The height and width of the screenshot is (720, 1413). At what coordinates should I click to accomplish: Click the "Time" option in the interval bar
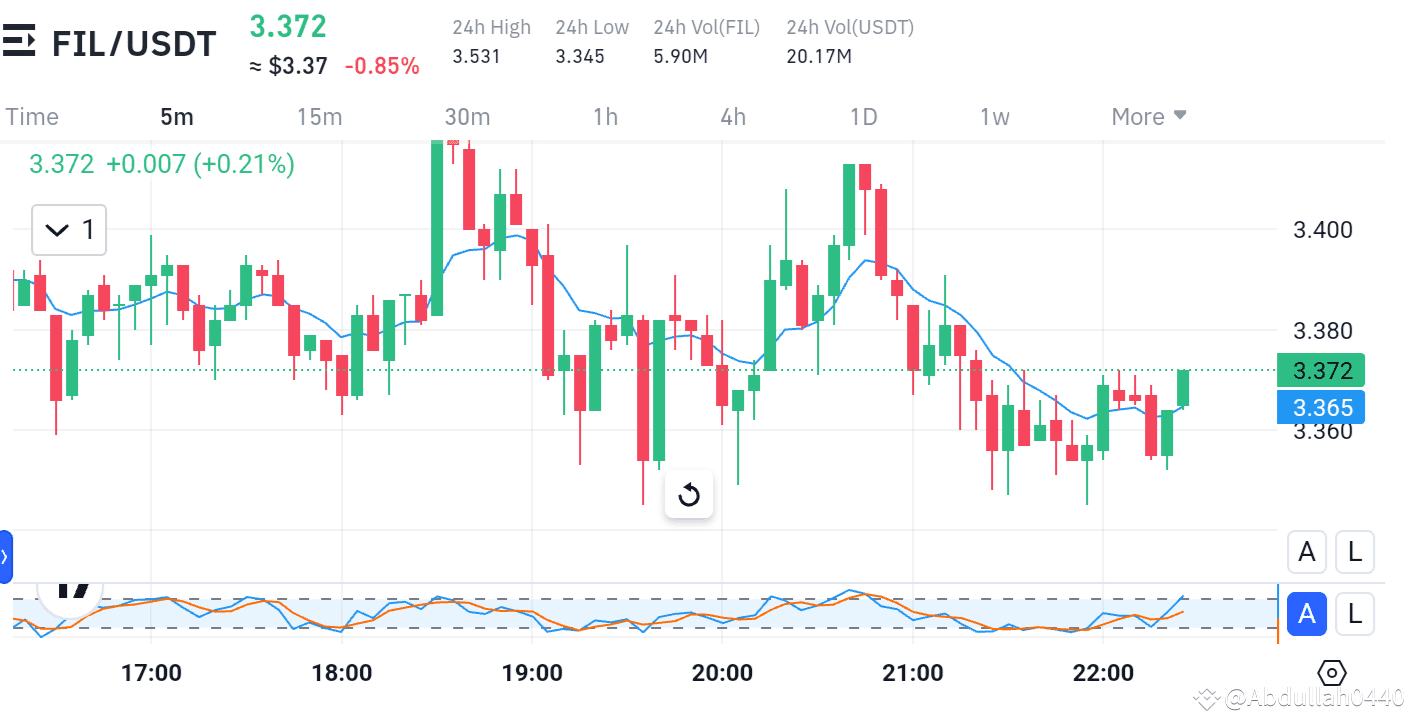click(x=31, y=116)
